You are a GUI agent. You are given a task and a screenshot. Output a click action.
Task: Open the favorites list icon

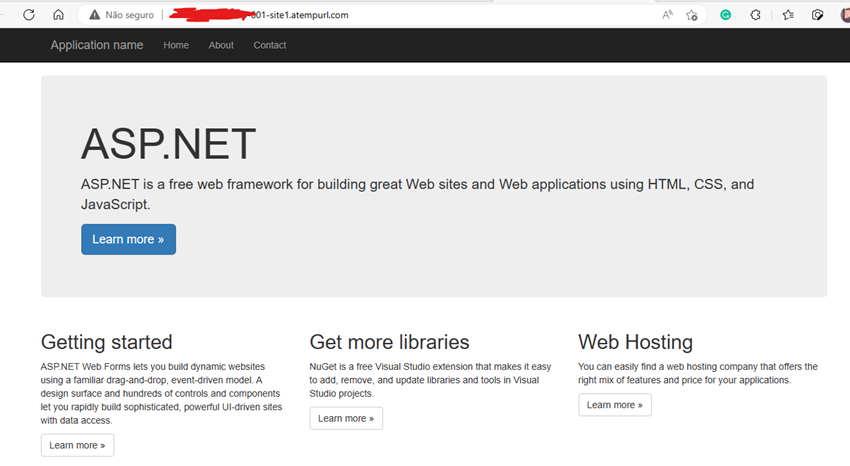tap(788, 15)
